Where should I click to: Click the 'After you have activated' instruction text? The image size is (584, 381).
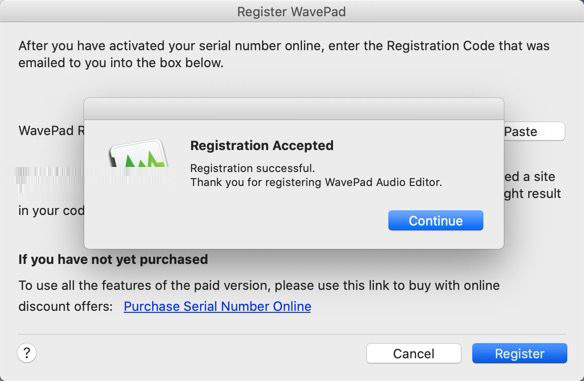tap(284, 54)
